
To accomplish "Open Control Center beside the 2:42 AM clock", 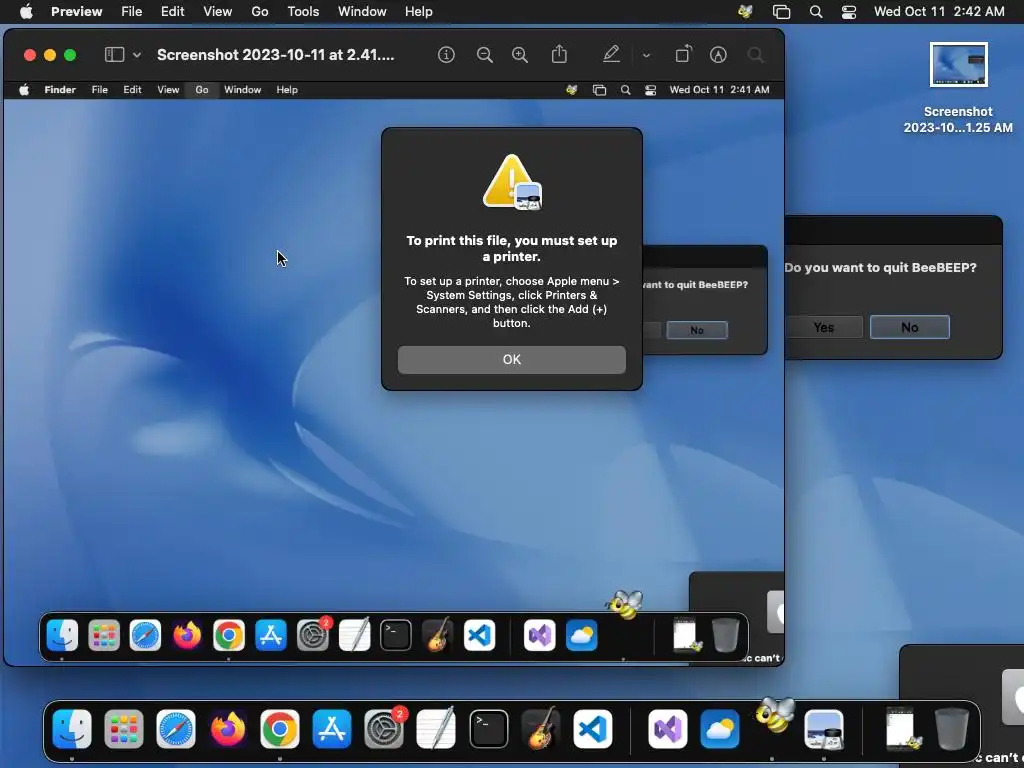I will (848, 12).
